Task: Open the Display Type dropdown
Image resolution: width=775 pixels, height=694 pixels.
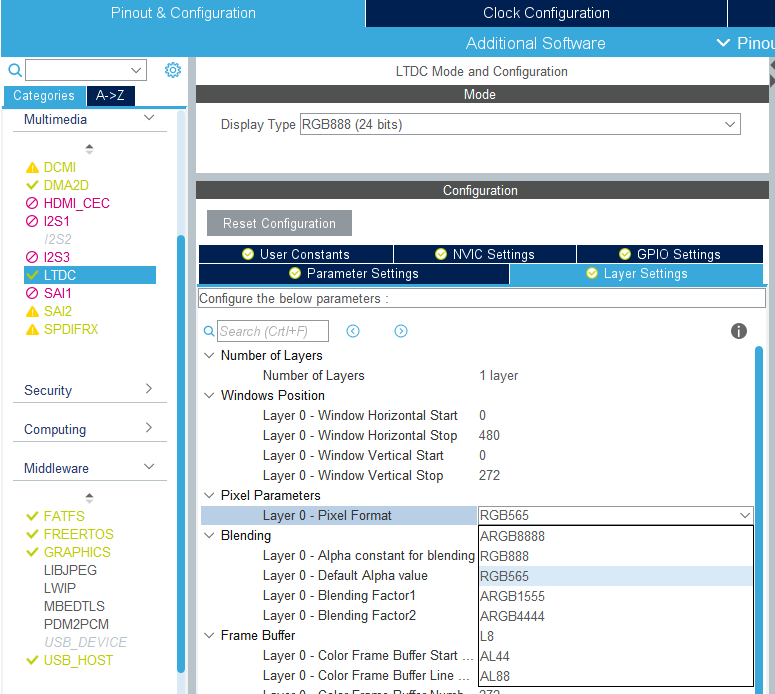Action: (520, 124)
